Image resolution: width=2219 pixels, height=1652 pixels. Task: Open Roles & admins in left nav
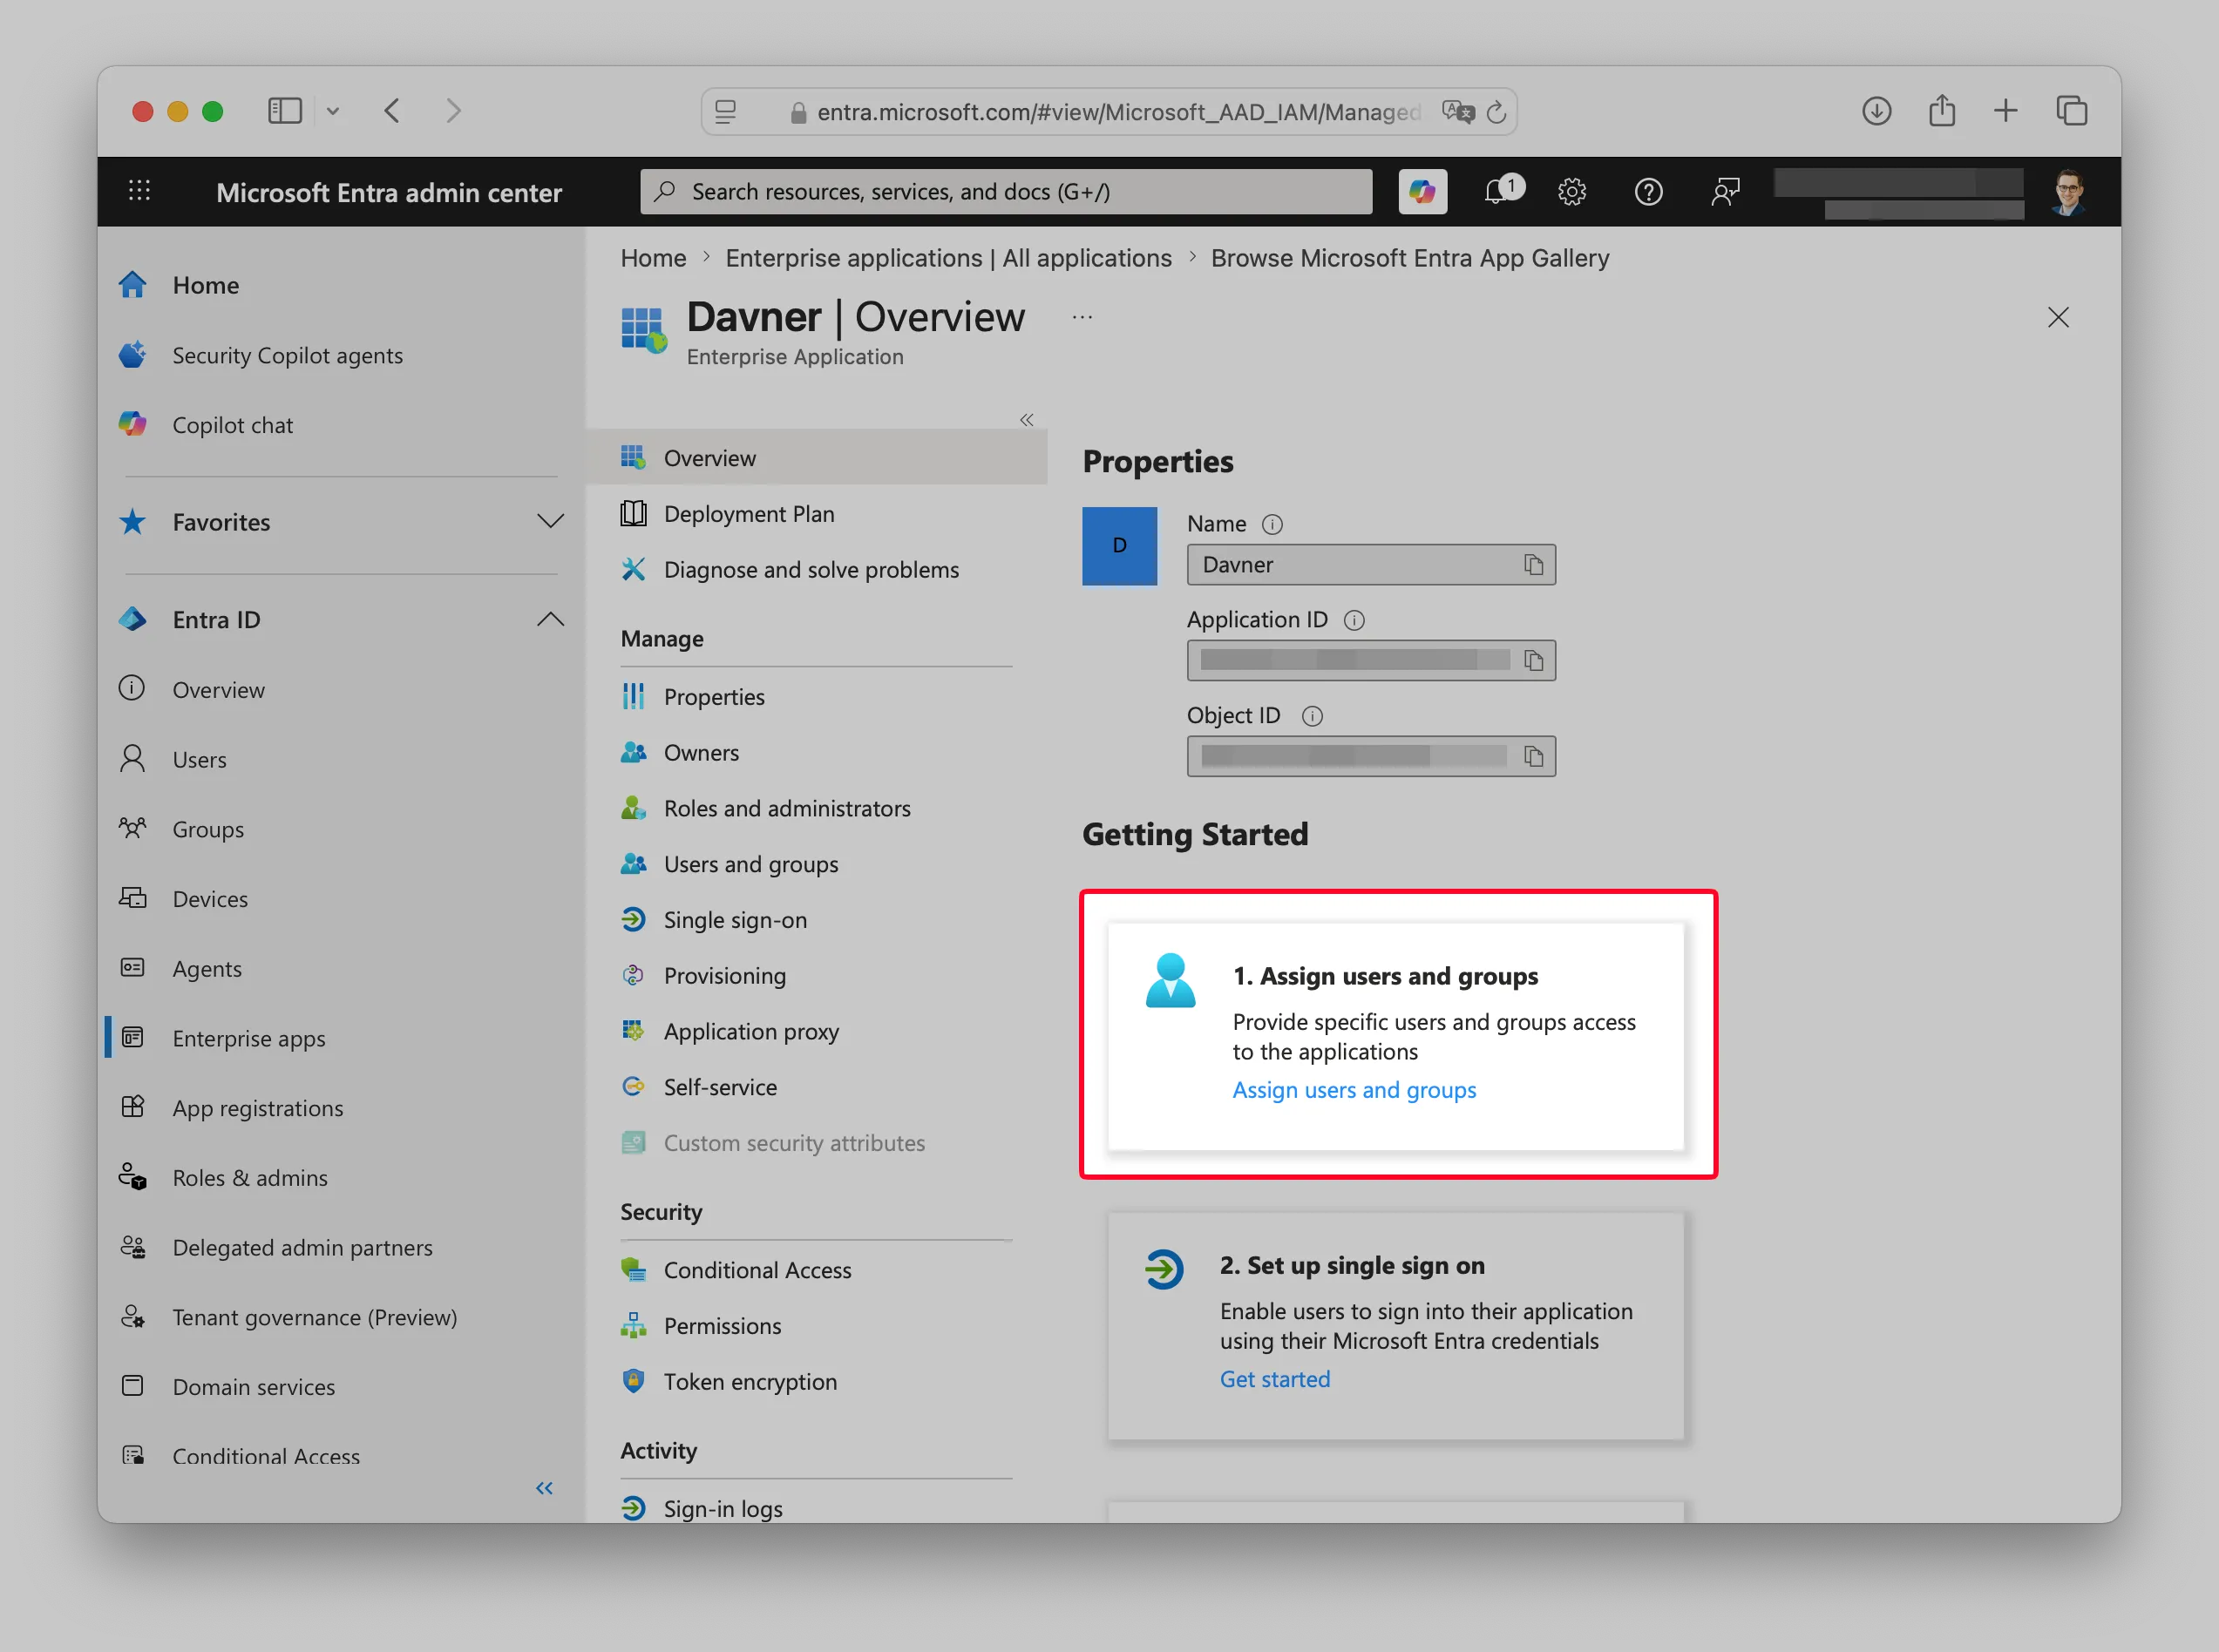(x=249, y=1178)
